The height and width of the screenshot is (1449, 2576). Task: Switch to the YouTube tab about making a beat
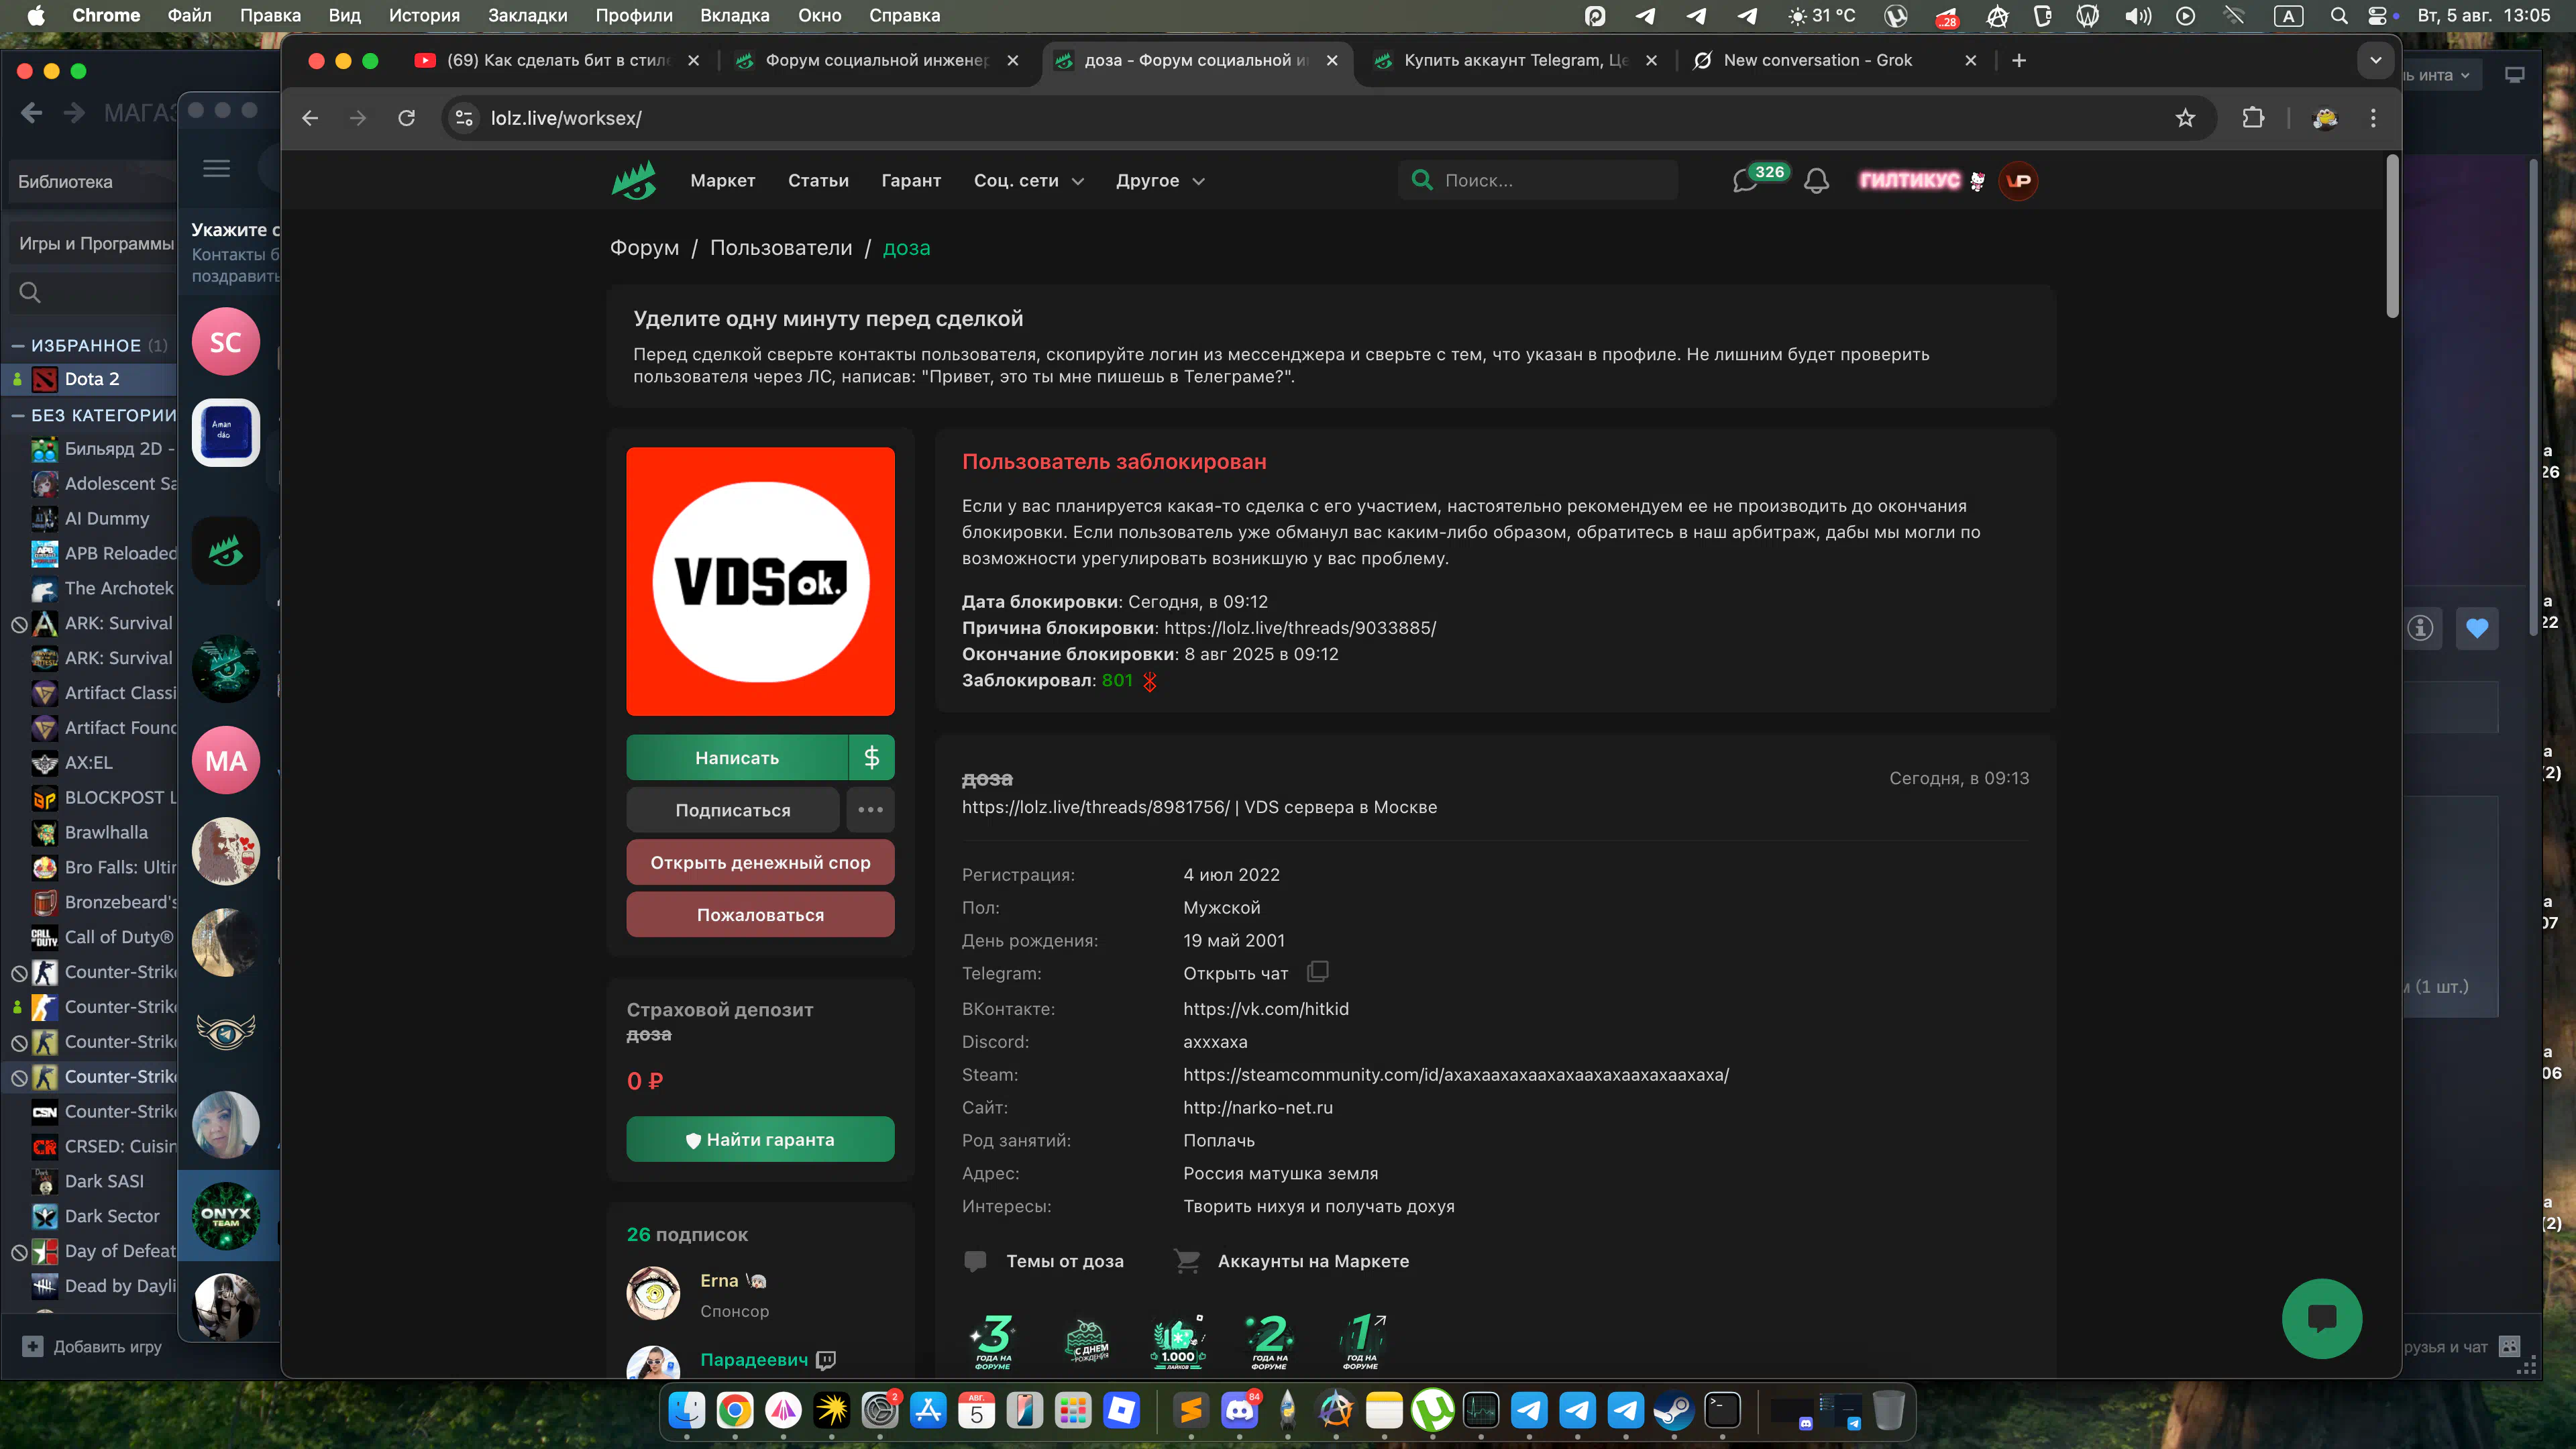point(556,60)
